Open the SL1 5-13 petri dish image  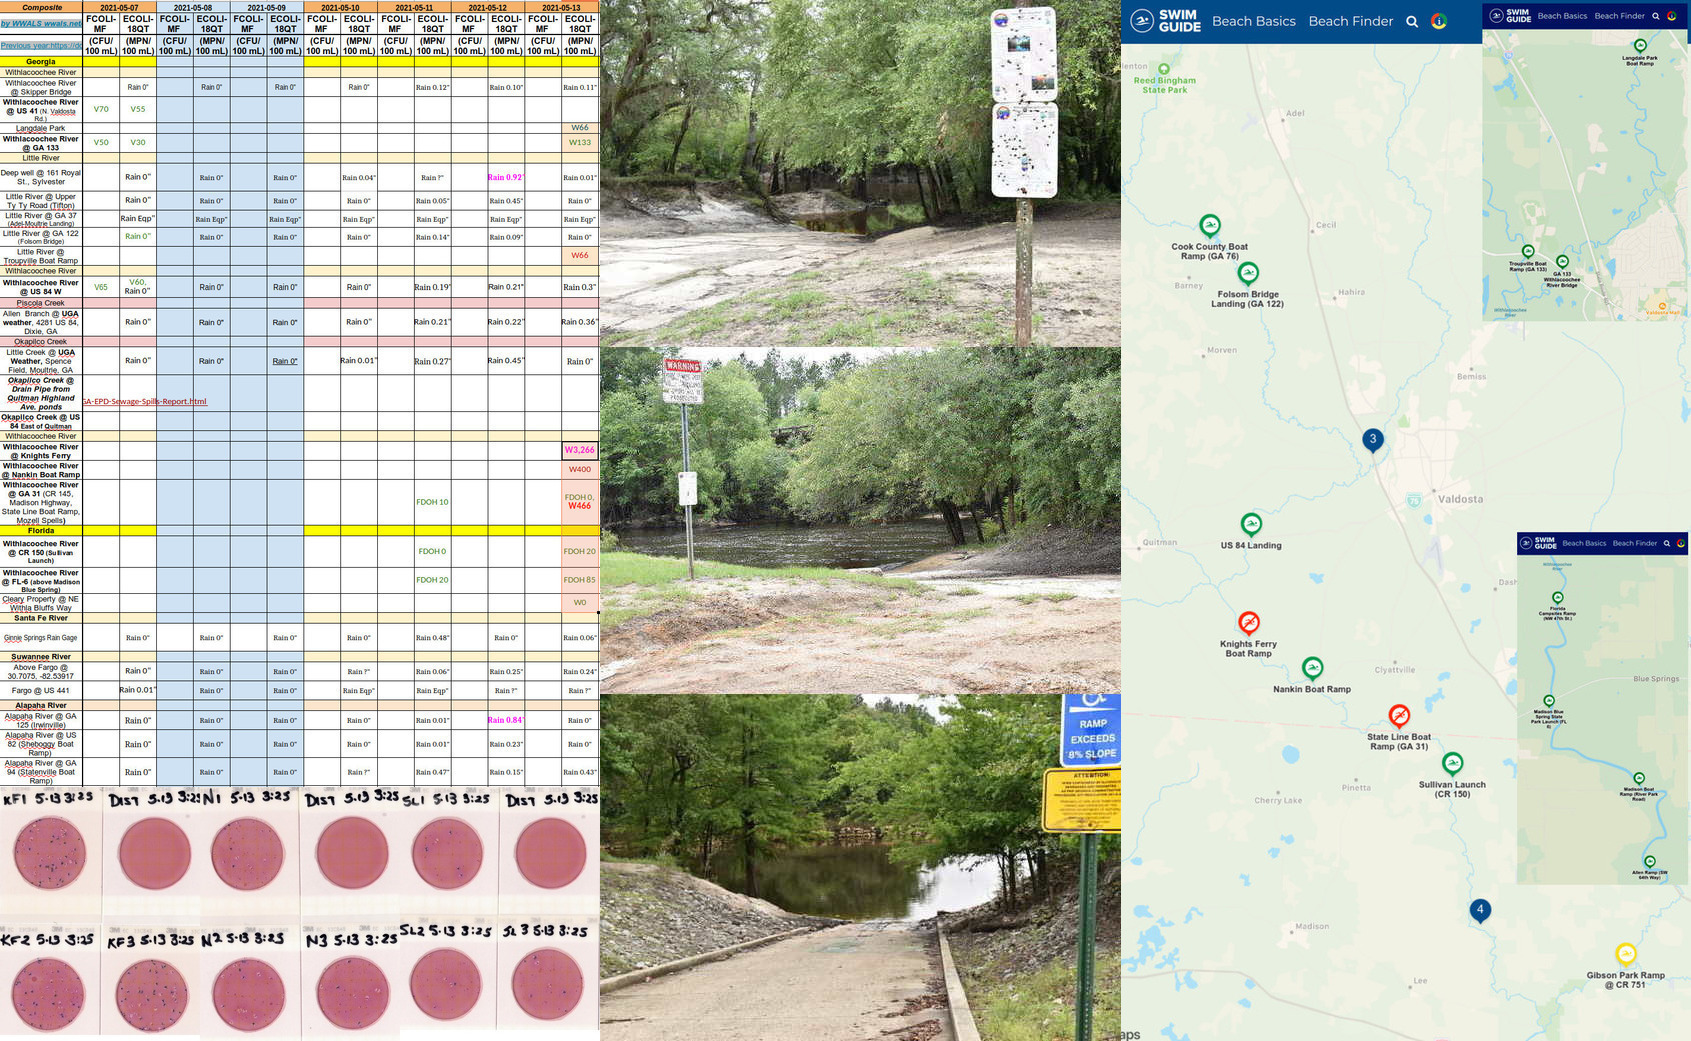coord(448,853)
